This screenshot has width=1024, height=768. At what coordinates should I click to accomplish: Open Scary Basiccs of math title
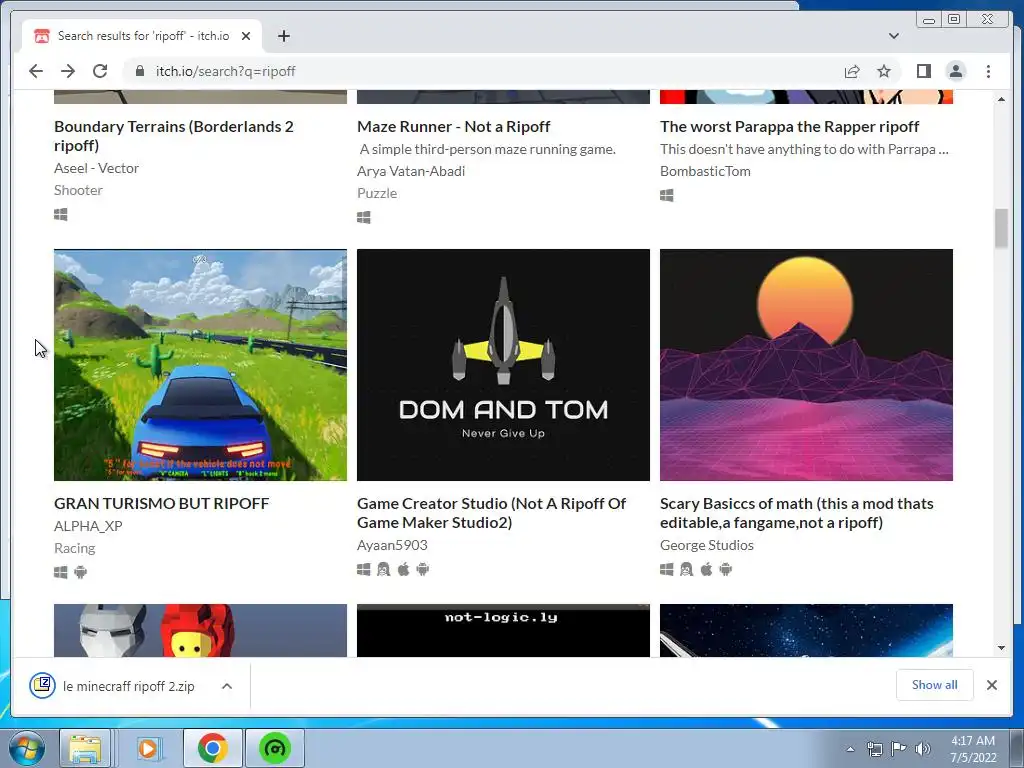click(797, 513)
